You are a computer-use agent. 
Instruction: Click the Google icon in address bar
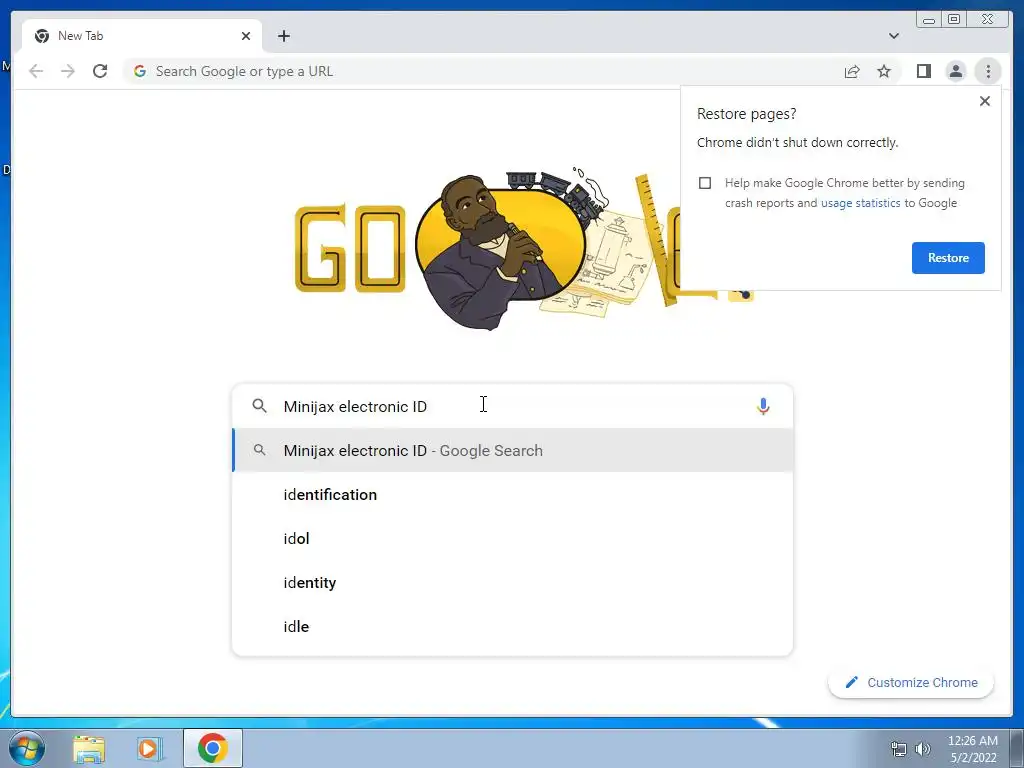[x=140, y=71]
